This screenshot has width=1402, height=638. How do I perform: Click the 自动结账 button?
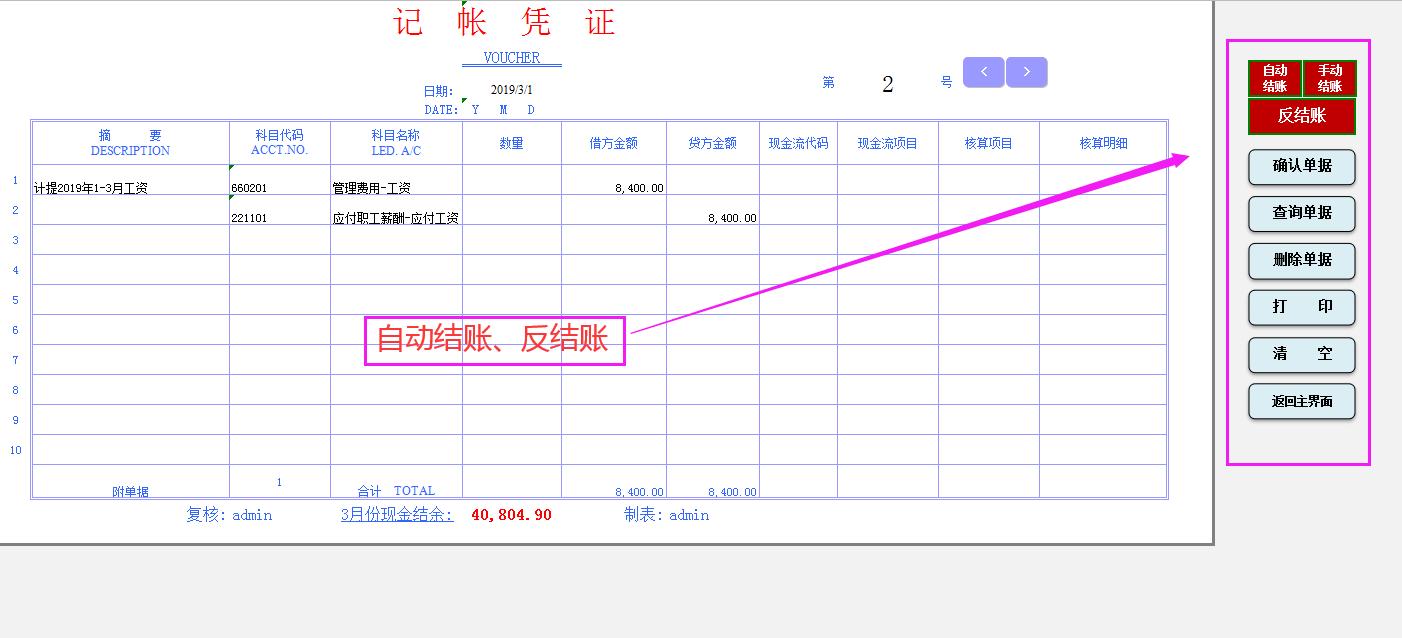(1274, 77)
